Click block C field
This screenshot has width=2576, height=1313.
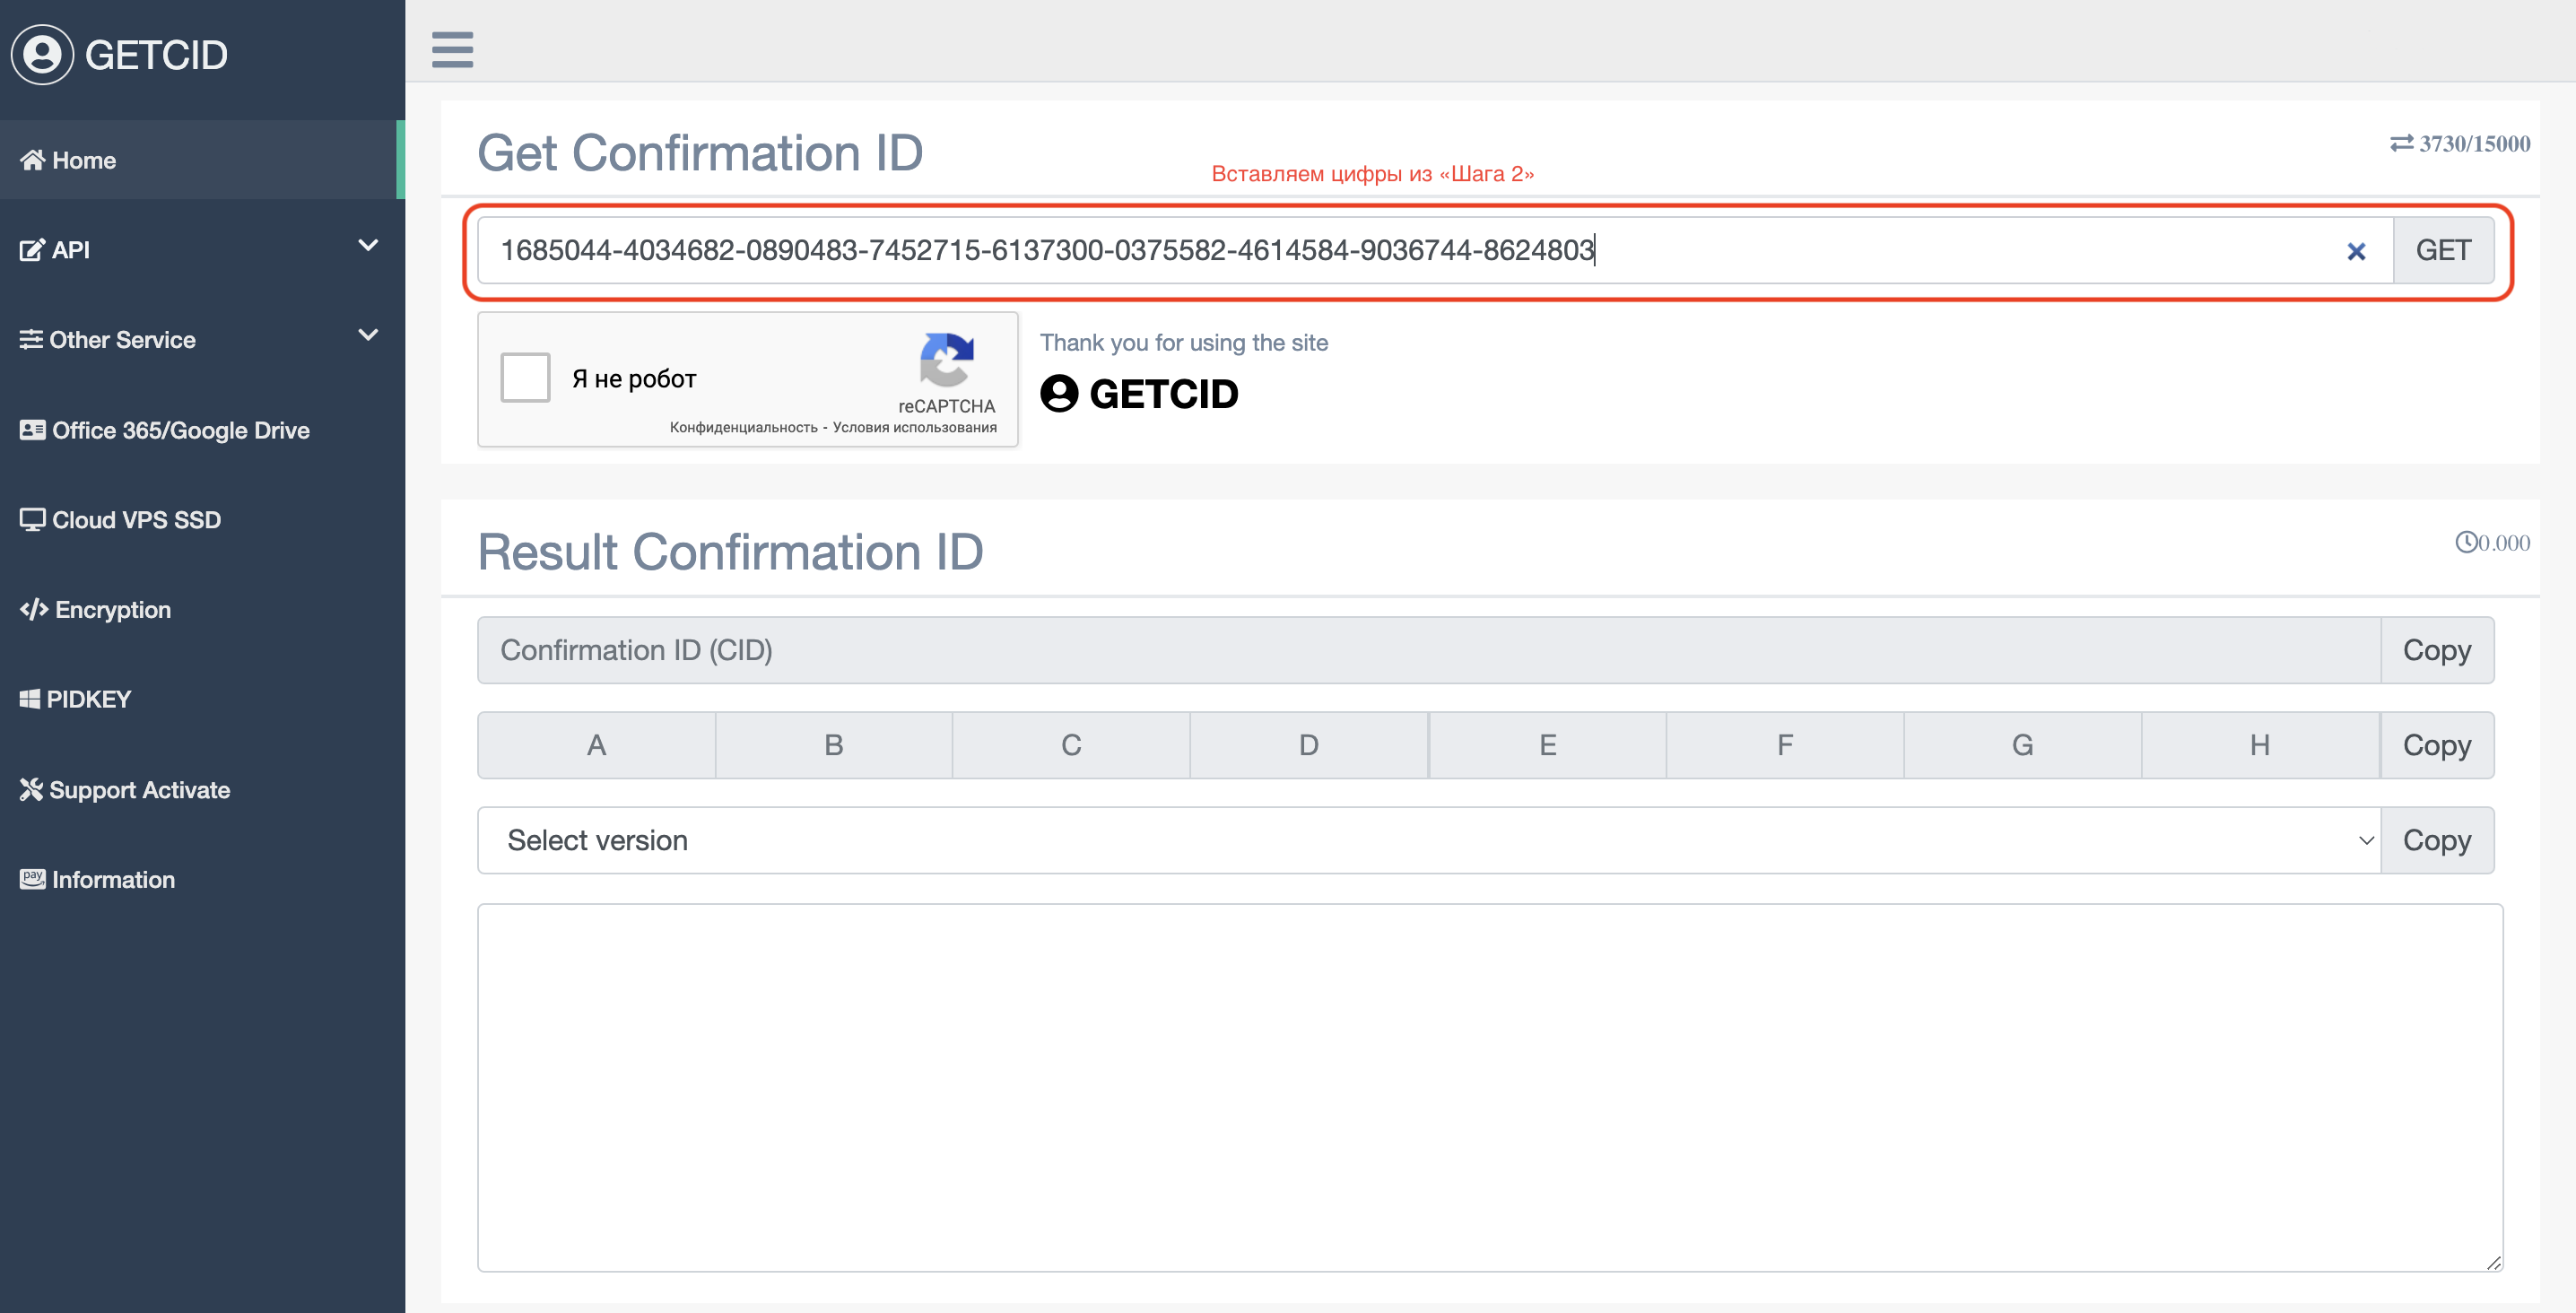coord(1071,745)
